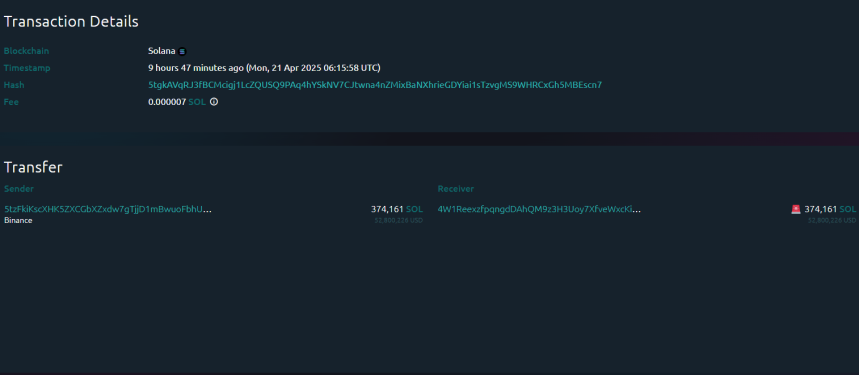The image size is (859, 375).
Task: Click the Receiver column label
Action: coord(456,189)
